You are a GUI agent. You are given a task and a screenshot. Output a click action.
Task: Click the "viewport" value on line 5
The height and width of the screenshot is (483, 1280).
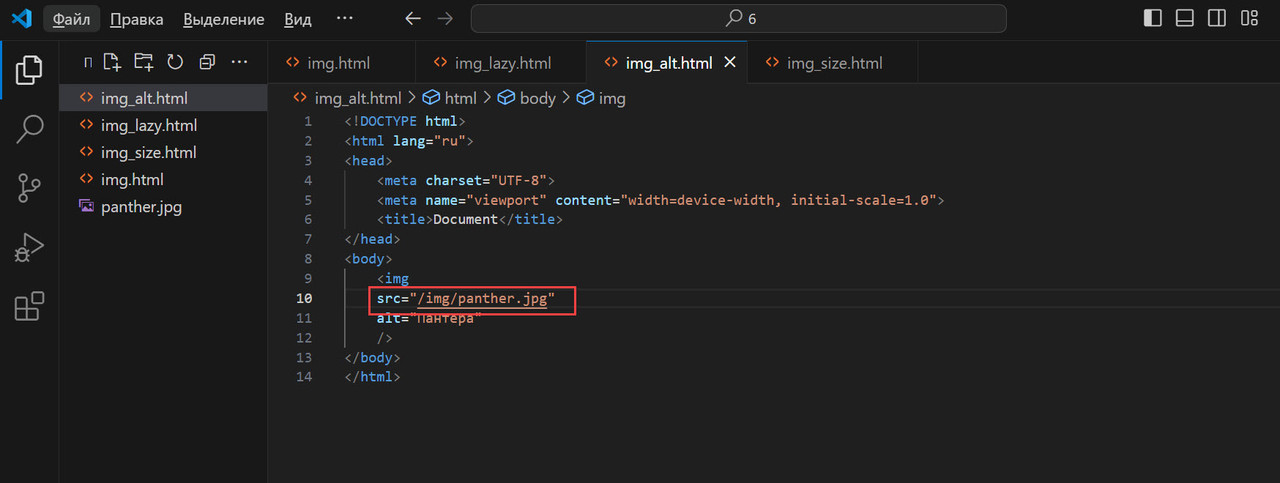pyautogui.click(x=507, y=200)
